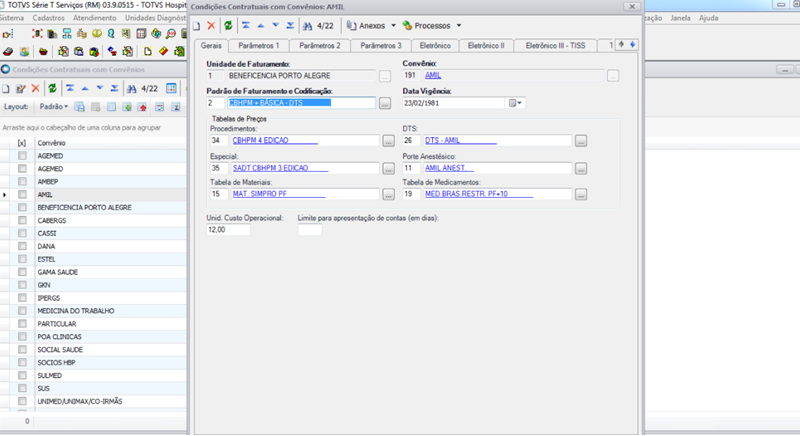
Task: Move to next record in the list window toolbar
Action: coord(100,89)
